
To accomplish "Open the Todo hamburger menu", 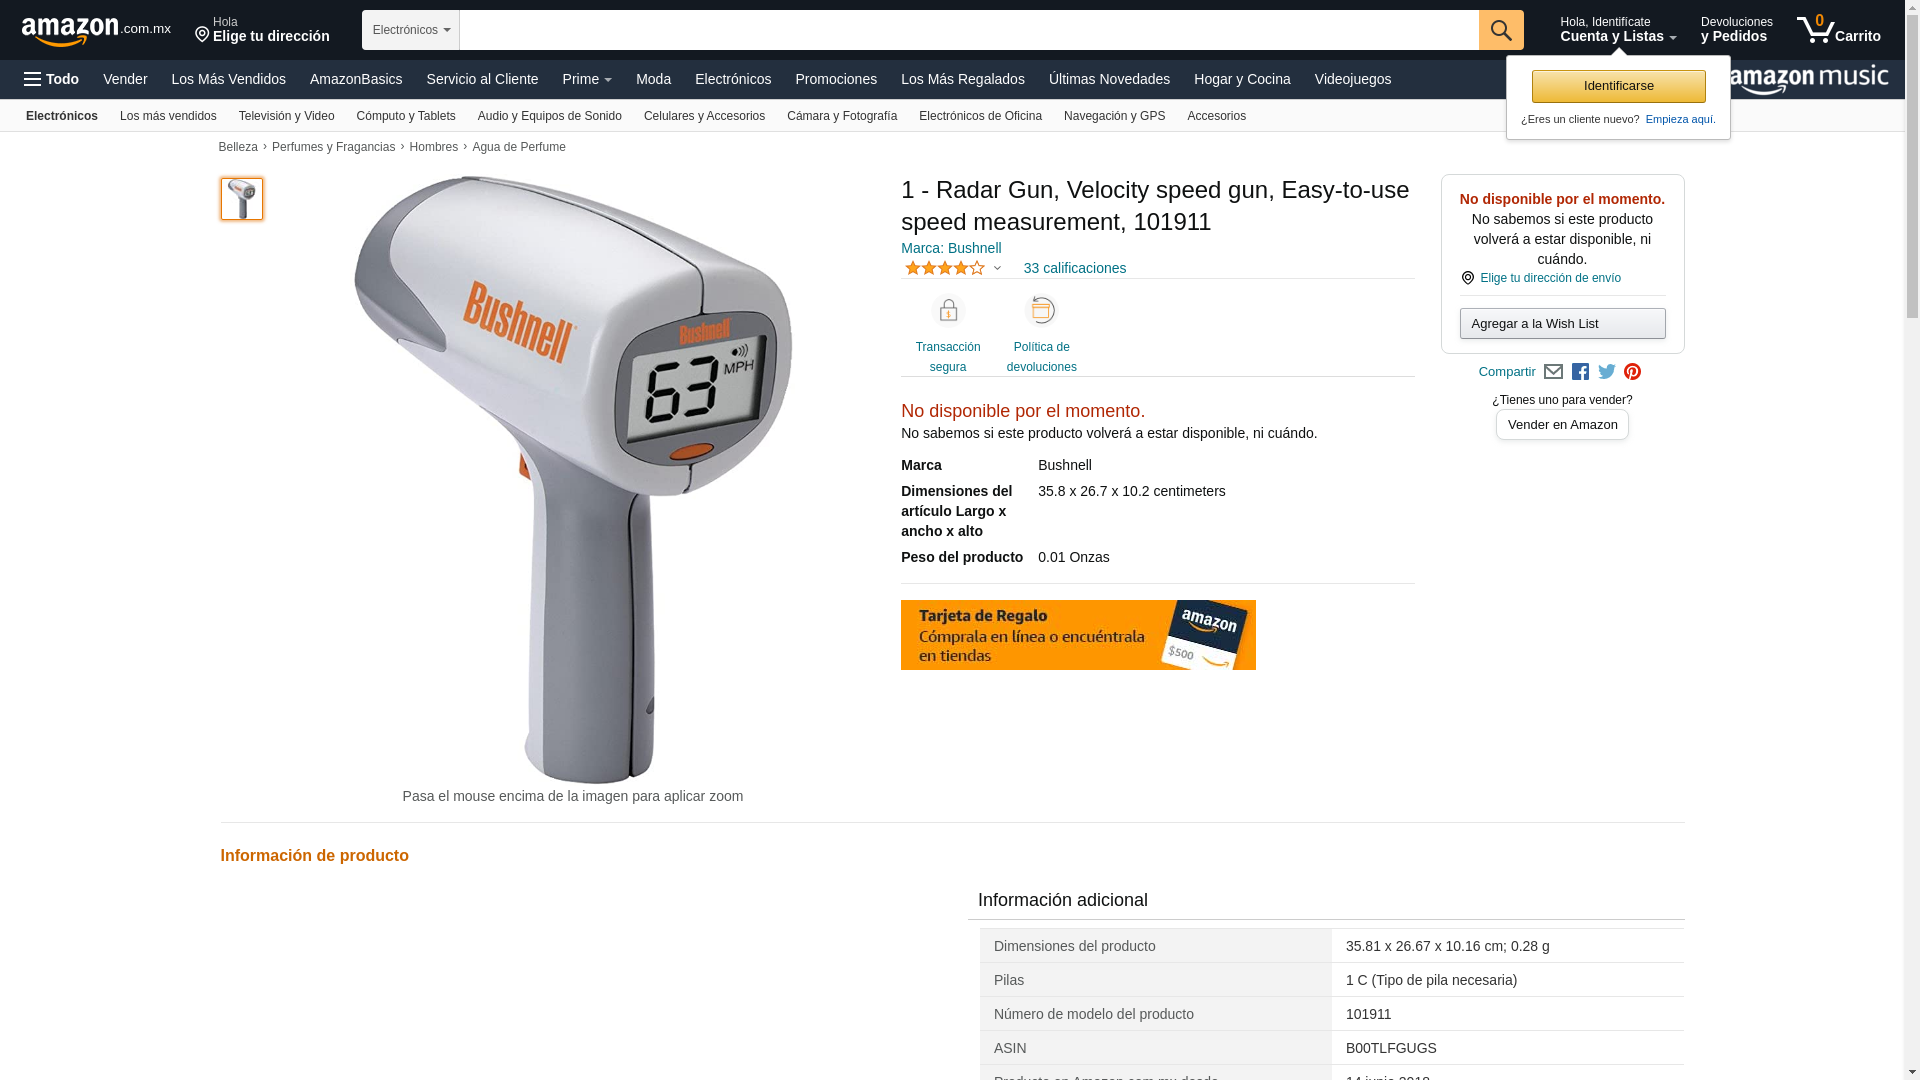I will (52, 79).
